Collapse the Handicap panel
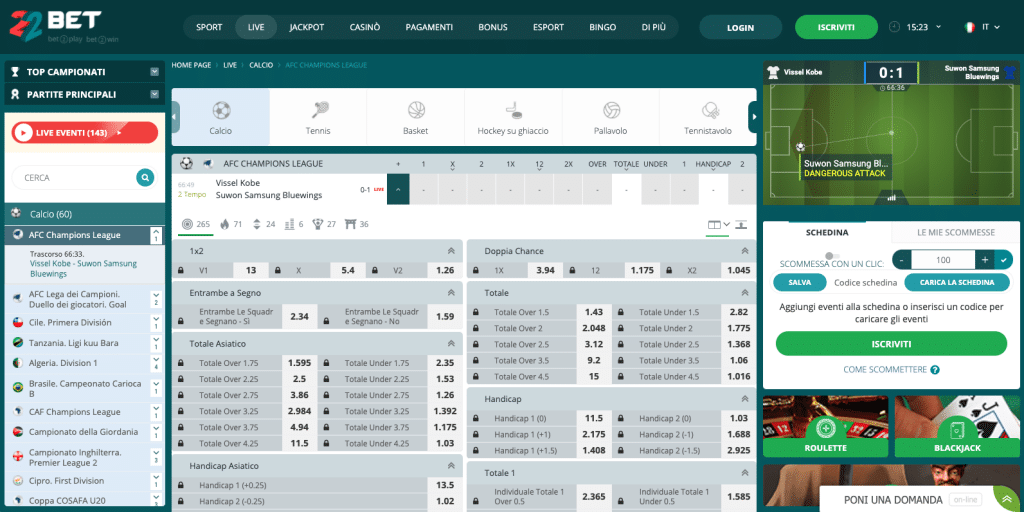Viewport: 1024px width, 512px height. 744,398
